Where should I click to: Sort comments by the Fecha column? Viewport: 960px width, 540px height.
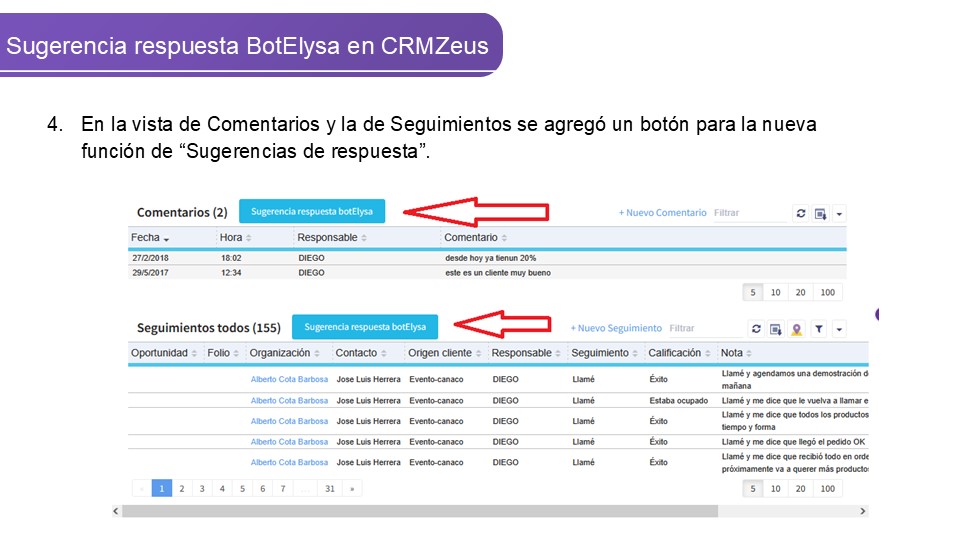(x=151, y=238)
